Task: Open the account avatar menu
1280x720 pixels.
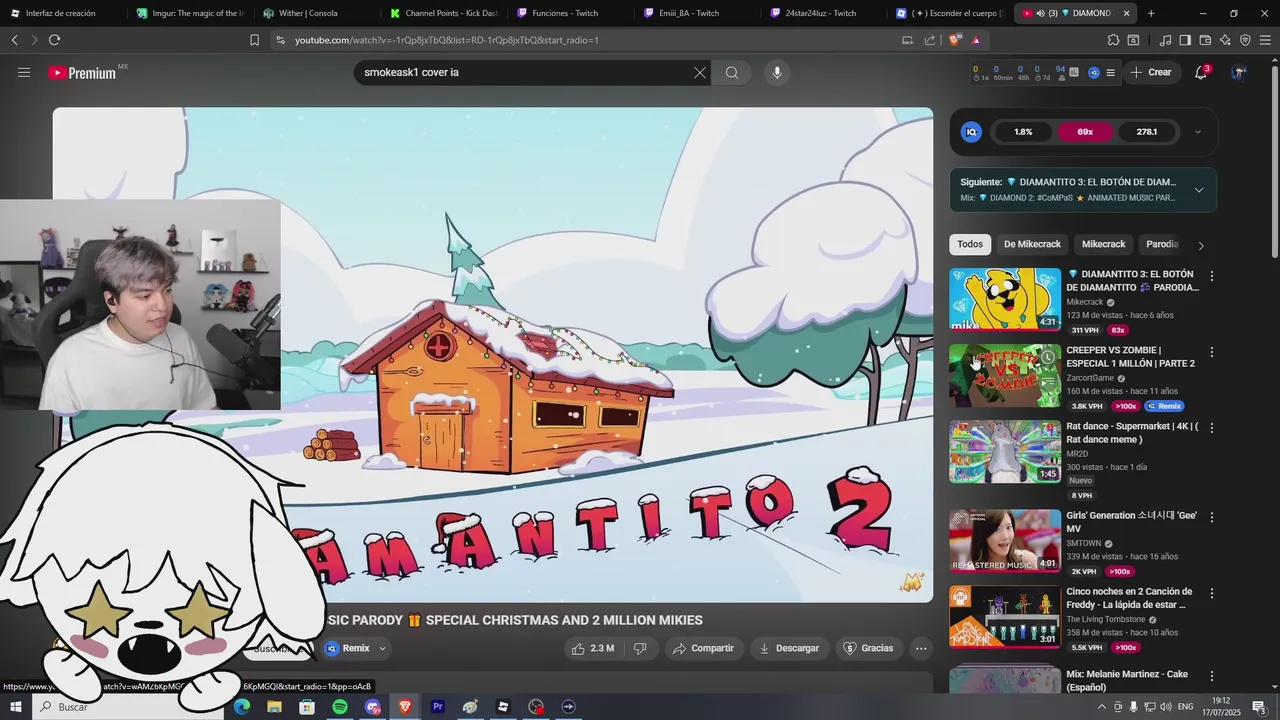Action: (1239, 72)
